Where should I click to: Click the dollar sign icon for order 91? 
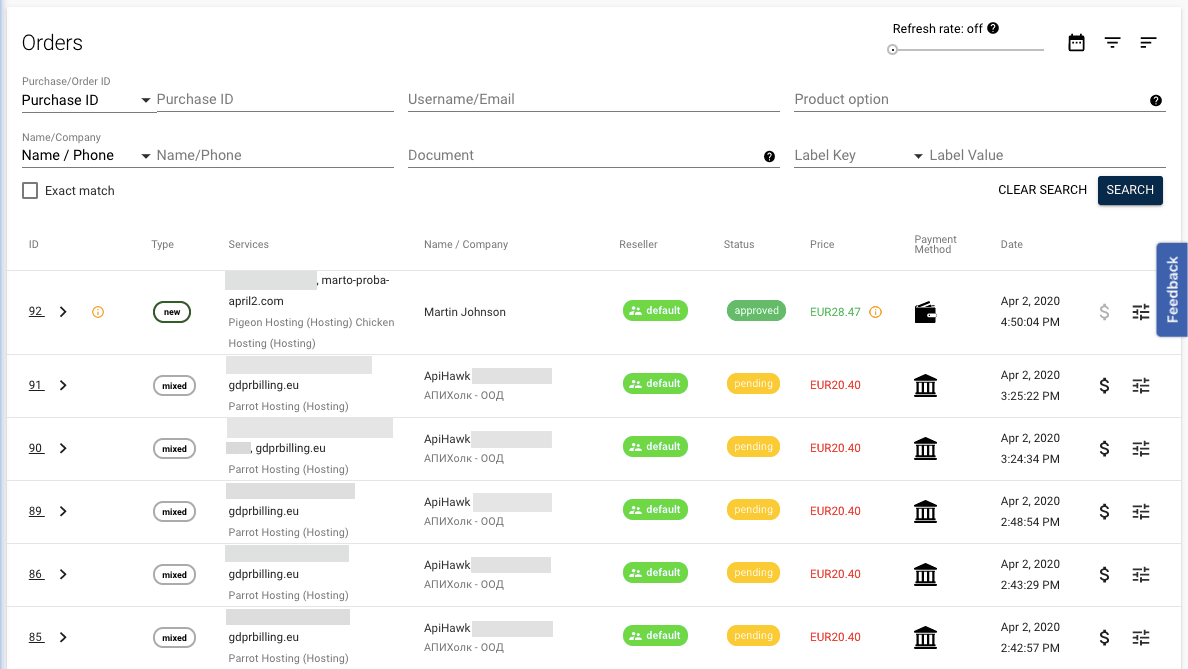[1104, 386]
